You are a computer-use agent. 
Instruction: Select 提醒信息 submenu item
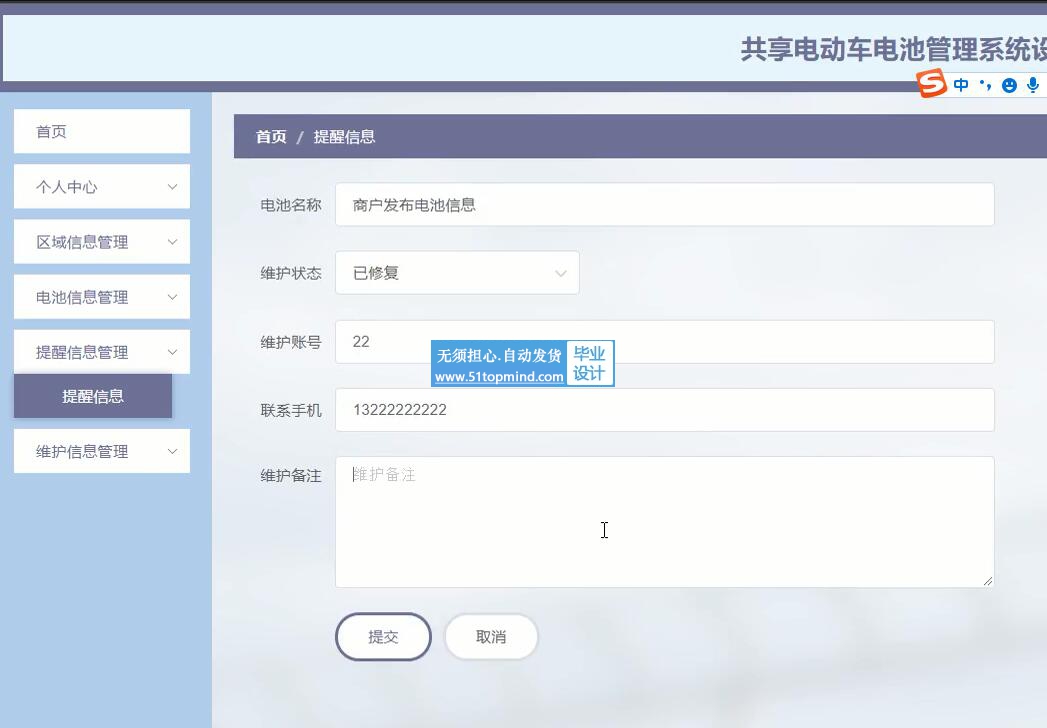click(93, 396)
